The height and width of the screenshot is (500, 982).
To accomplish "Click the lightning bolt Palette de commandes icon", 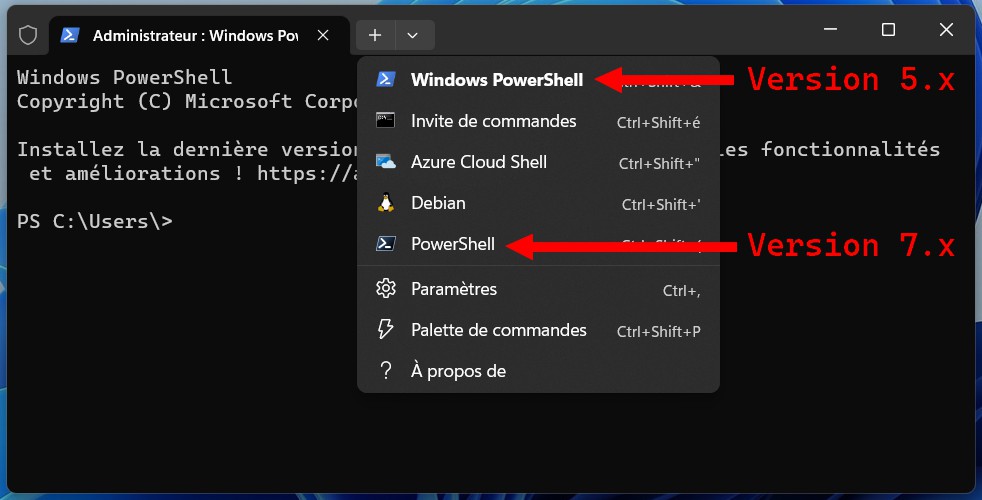I will (385, 330).
